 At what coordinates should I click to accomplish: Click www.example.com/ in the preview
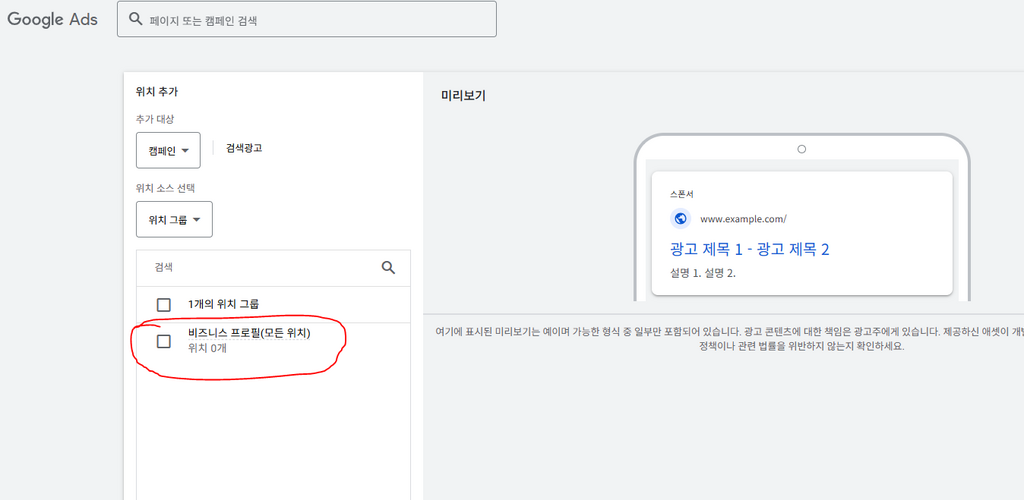click(743, 219)
